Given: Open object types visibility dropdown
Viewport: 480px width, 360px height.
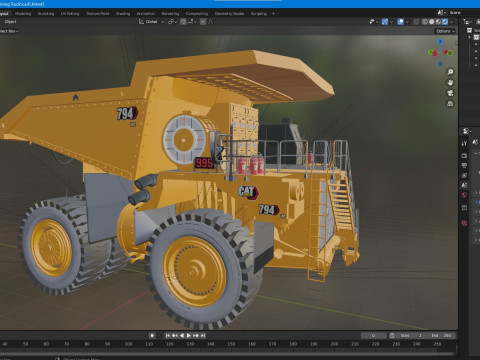Looking at the screenshot, I should tap(374, 22).
